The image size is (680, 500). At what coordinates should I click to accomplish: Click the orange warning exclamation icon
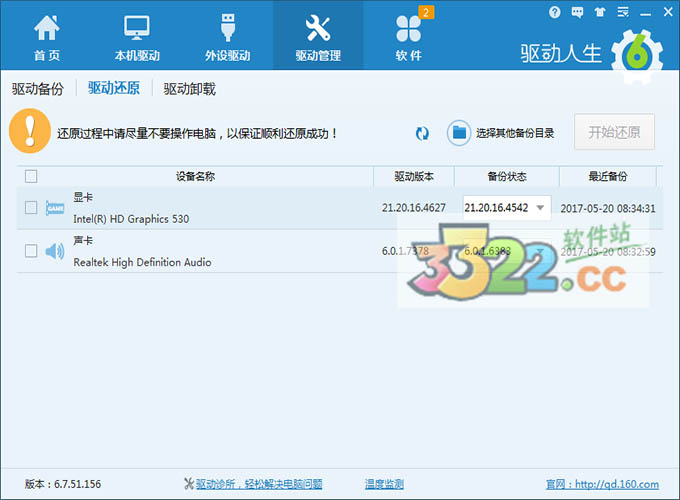pos(30,131)
